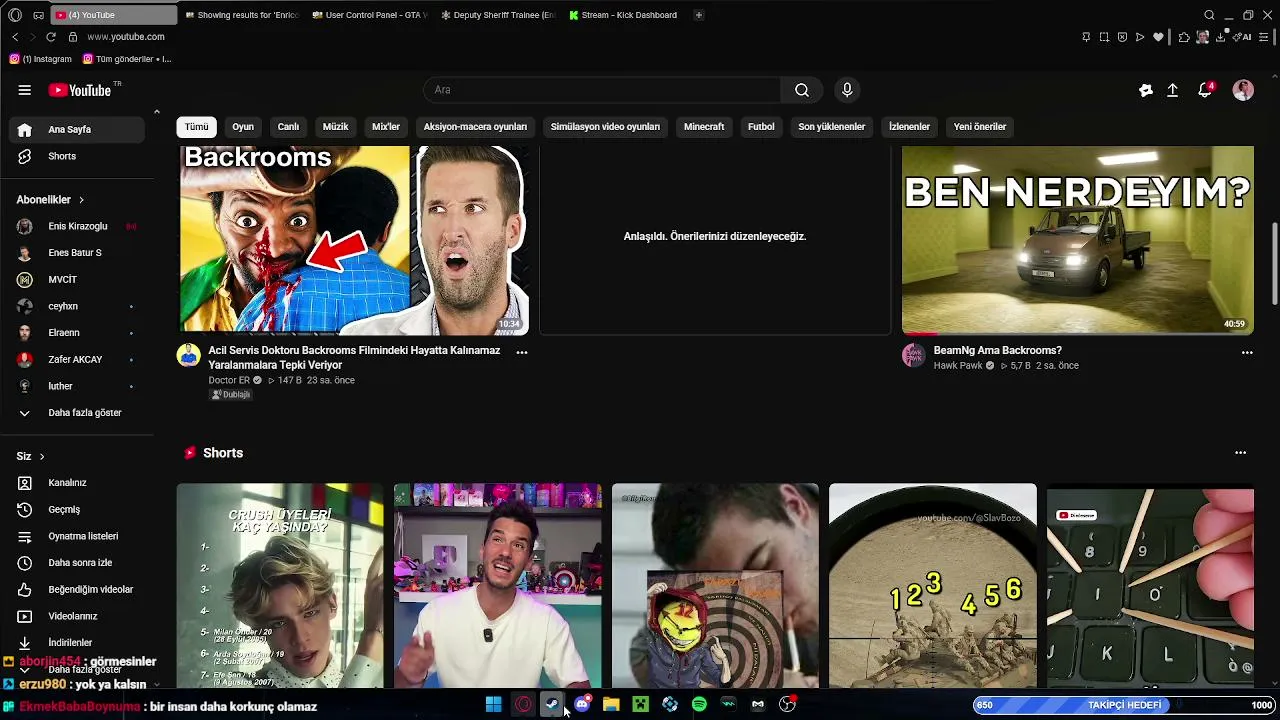Select the Mix'ler filter chip
The height and width of the screenshot is (720, 1280).
386,127
